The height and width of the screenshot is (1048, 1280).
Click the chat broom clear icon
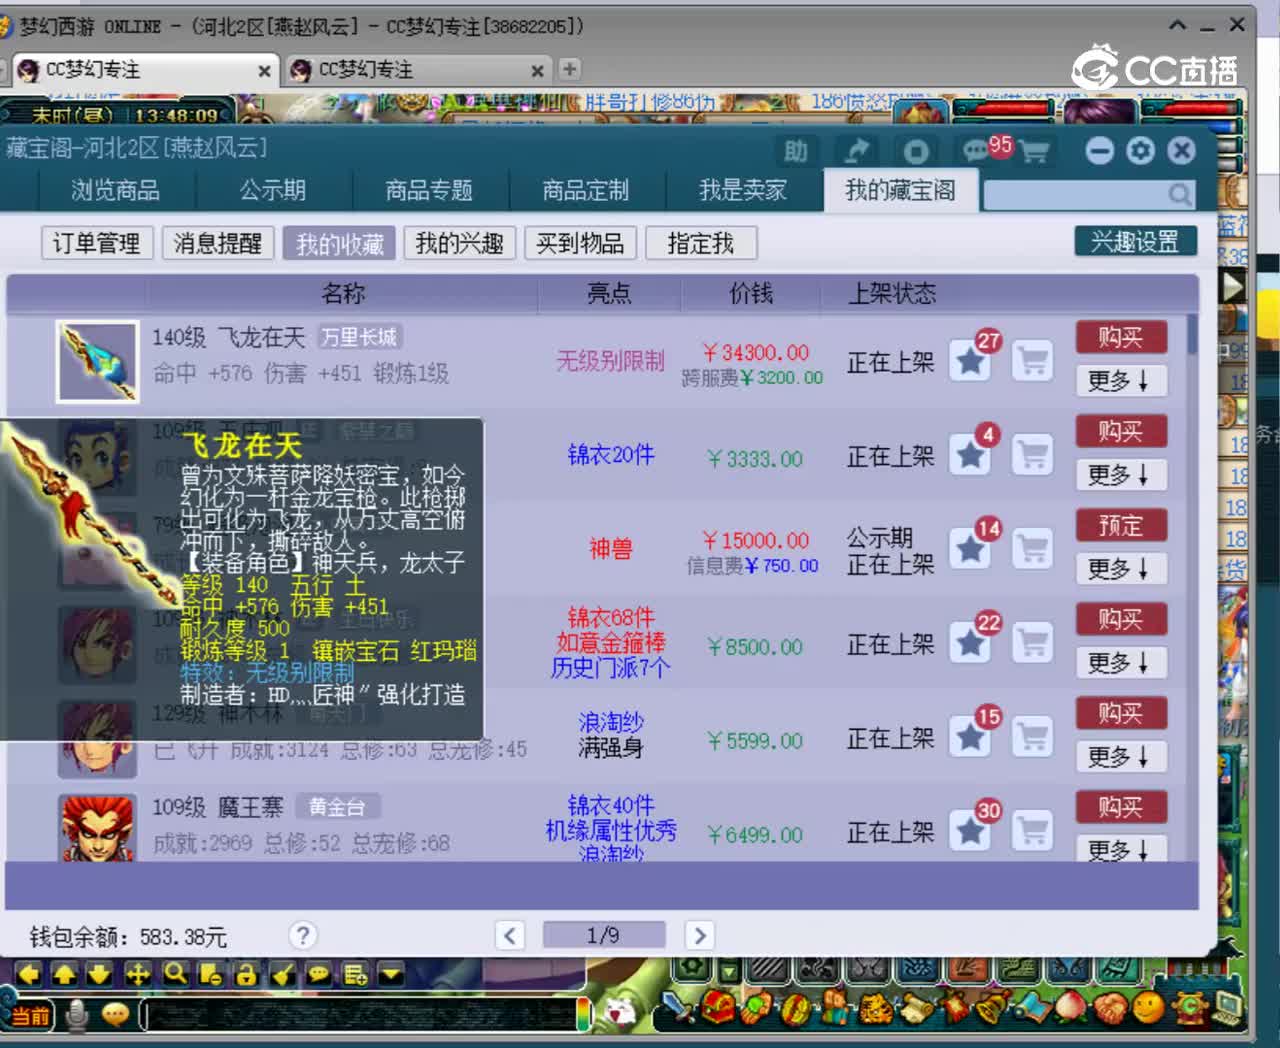[283, 974]
